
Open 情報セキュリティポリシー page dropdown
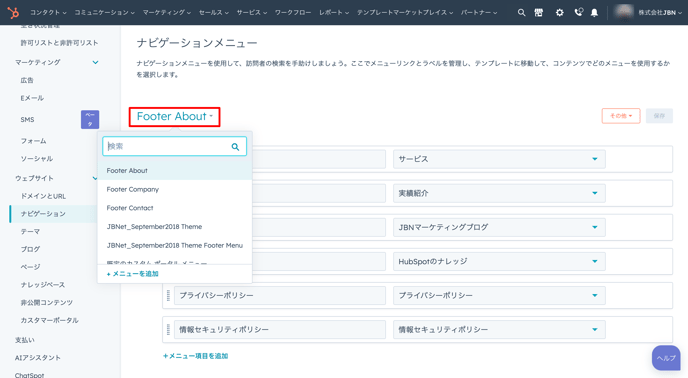[499, 329]
